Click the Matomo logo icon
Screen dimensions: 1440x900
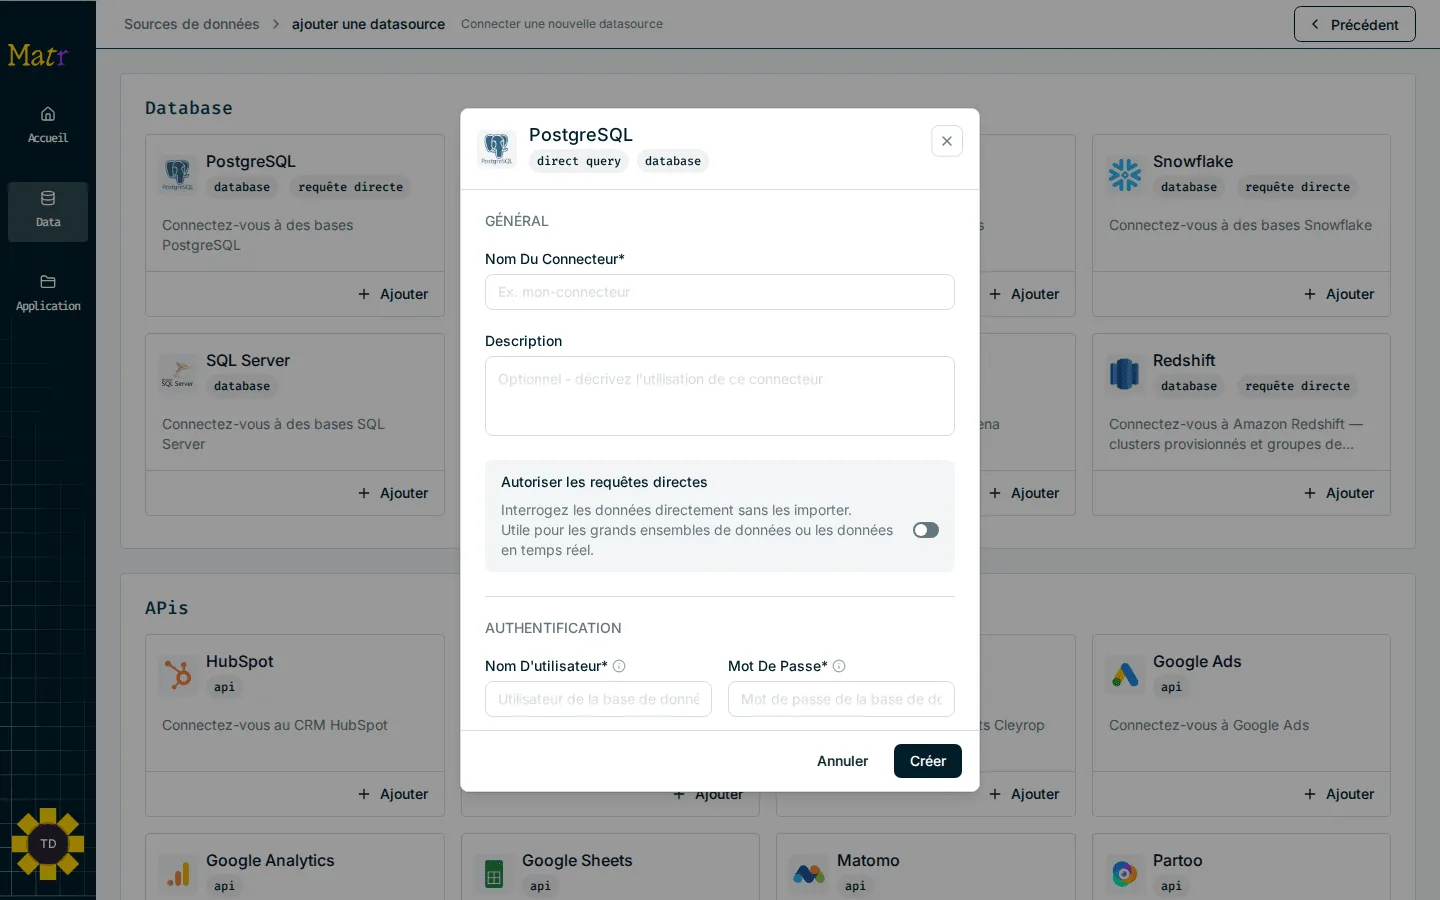pos(809,874)
